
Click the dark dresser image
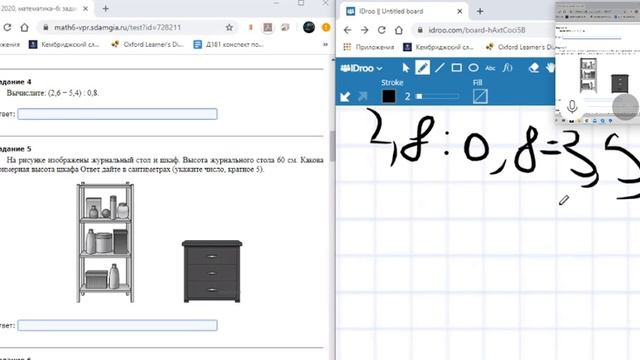(212, 271)
